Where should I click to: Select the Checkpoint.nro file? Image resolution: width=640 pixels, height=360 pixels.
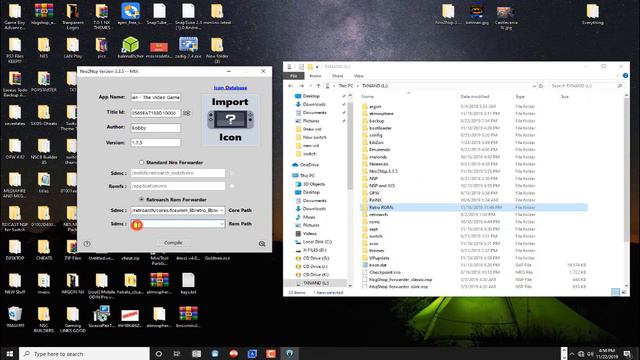point(384,272)
